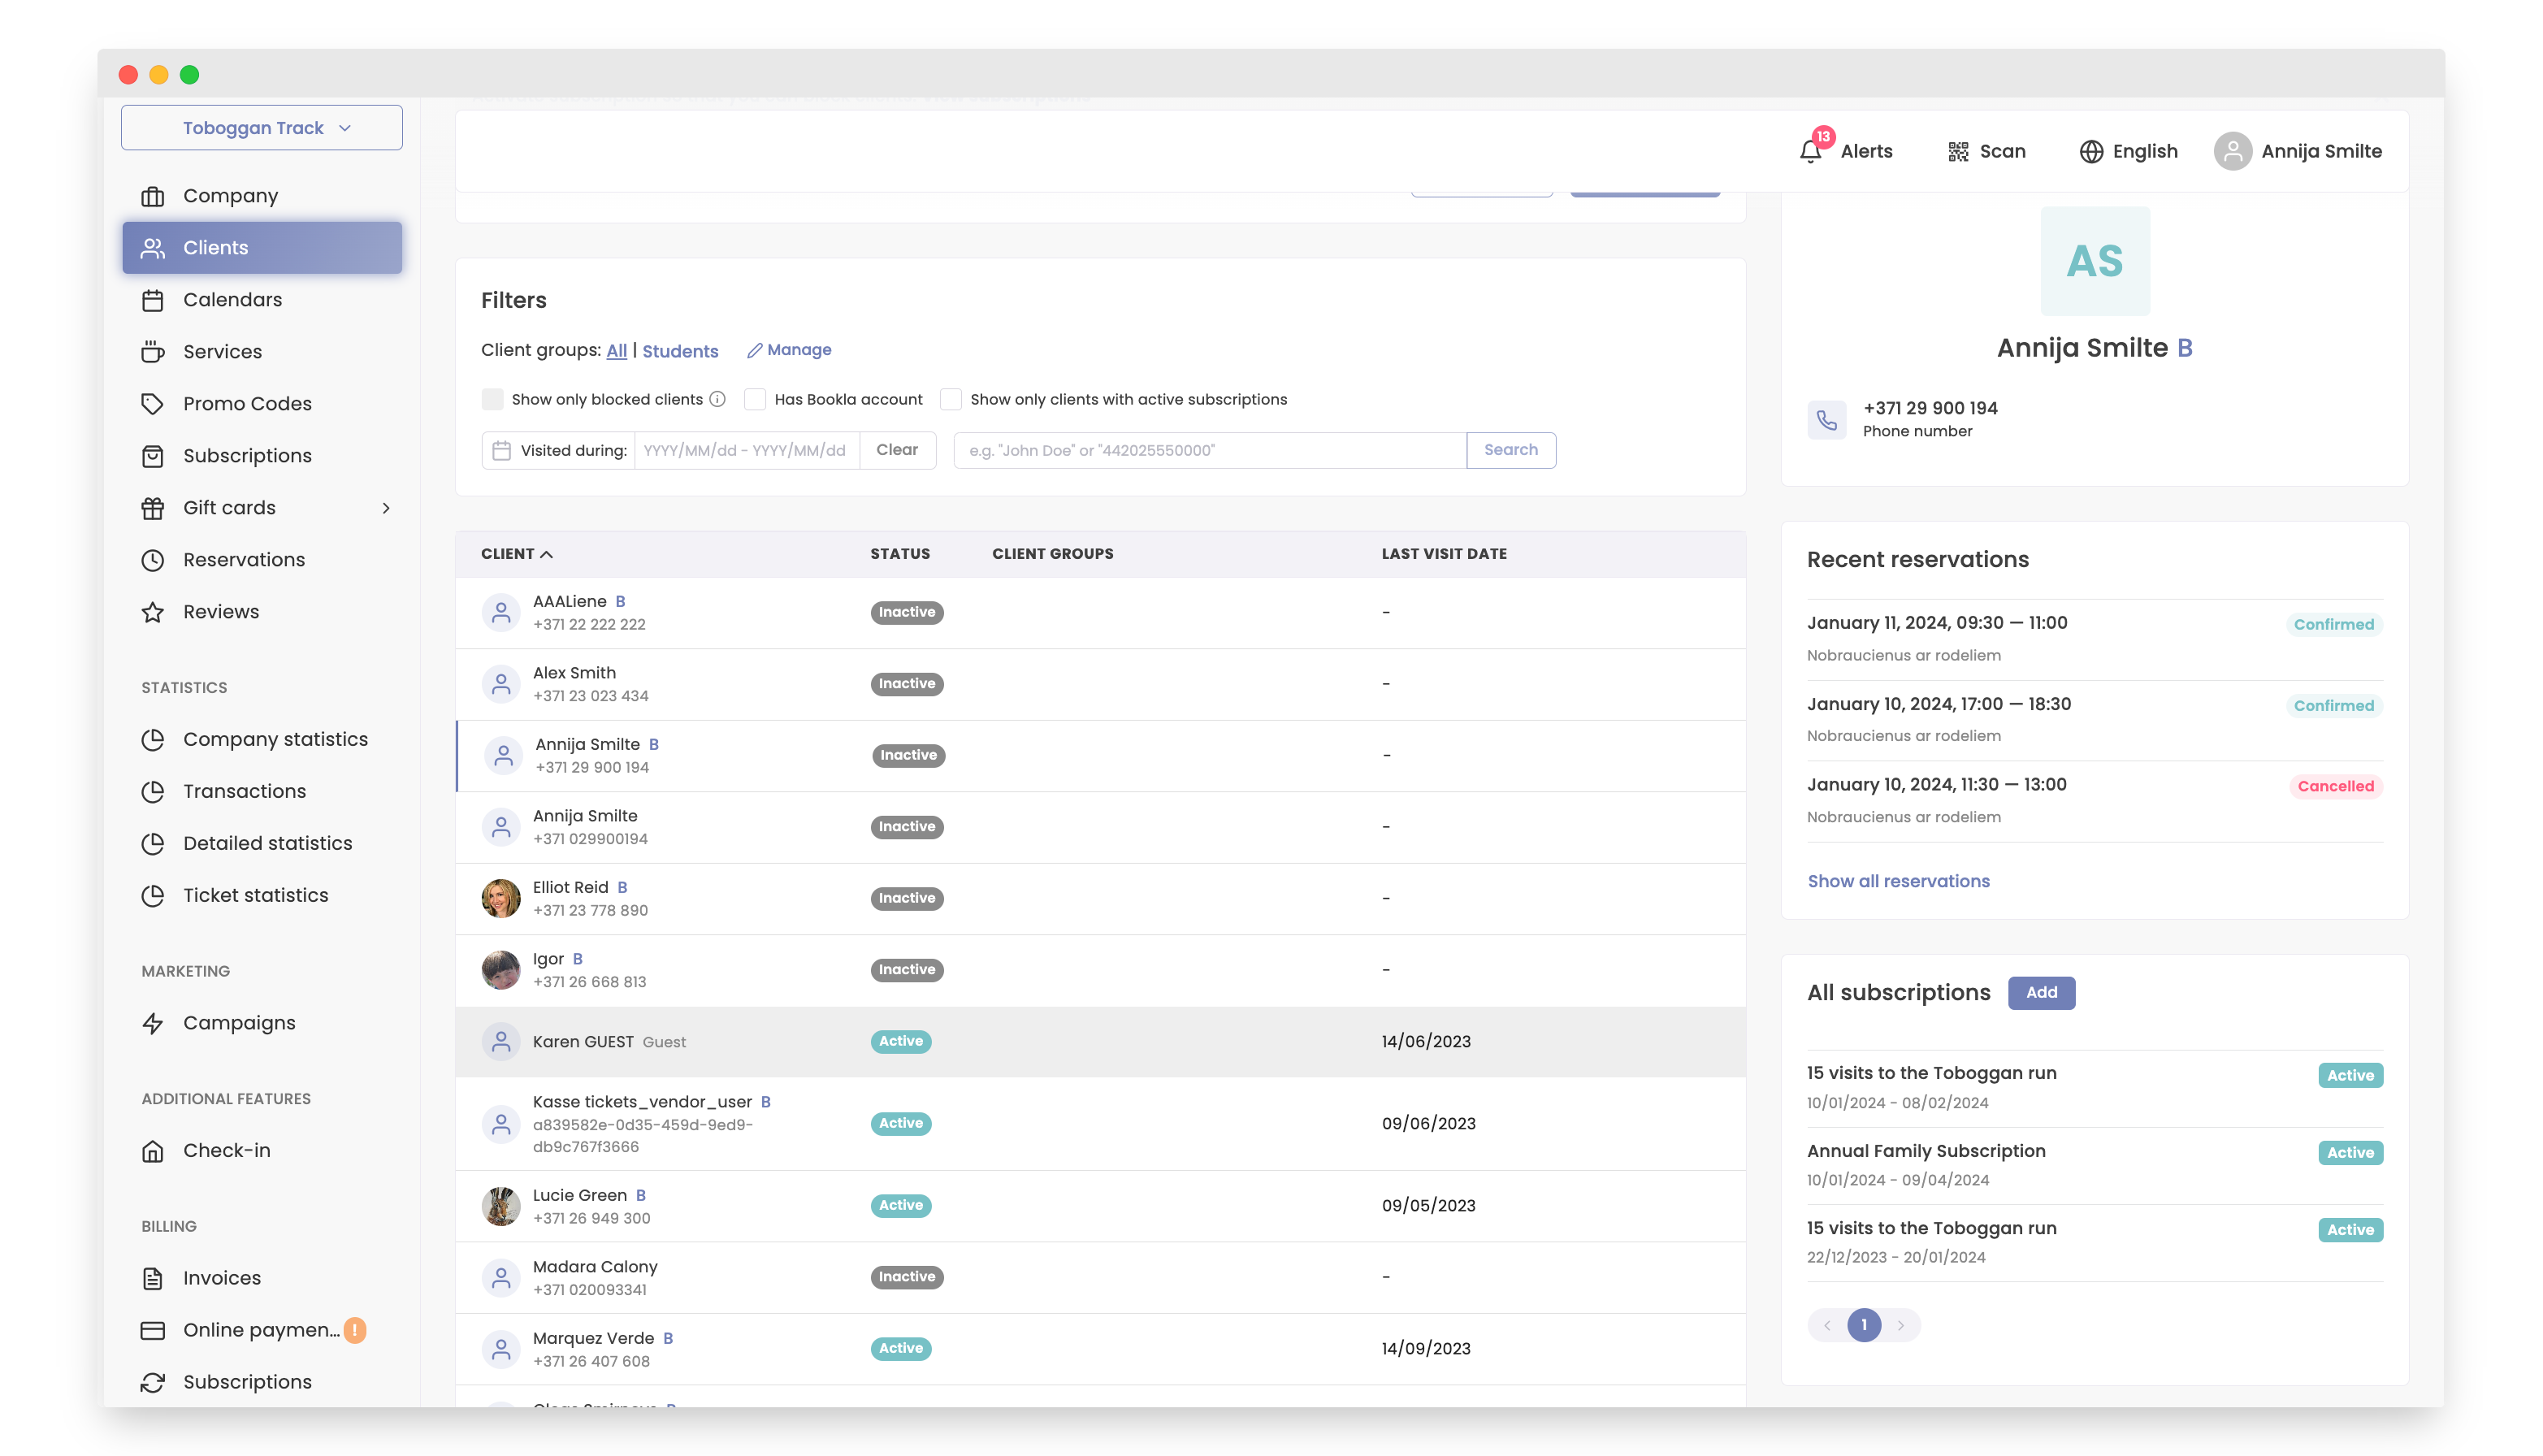Expand the Gift cards submenu arrow
Viewport: 2543px width, 1456px height.
pyautogui.click(x=386, y=508)
